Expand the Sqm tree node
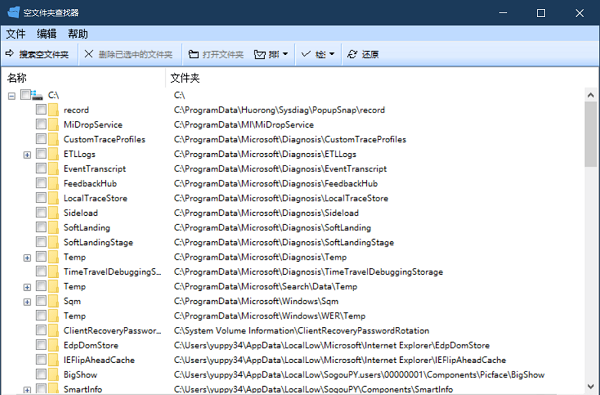Screen dimensions: 600x395 click(27, 302)
